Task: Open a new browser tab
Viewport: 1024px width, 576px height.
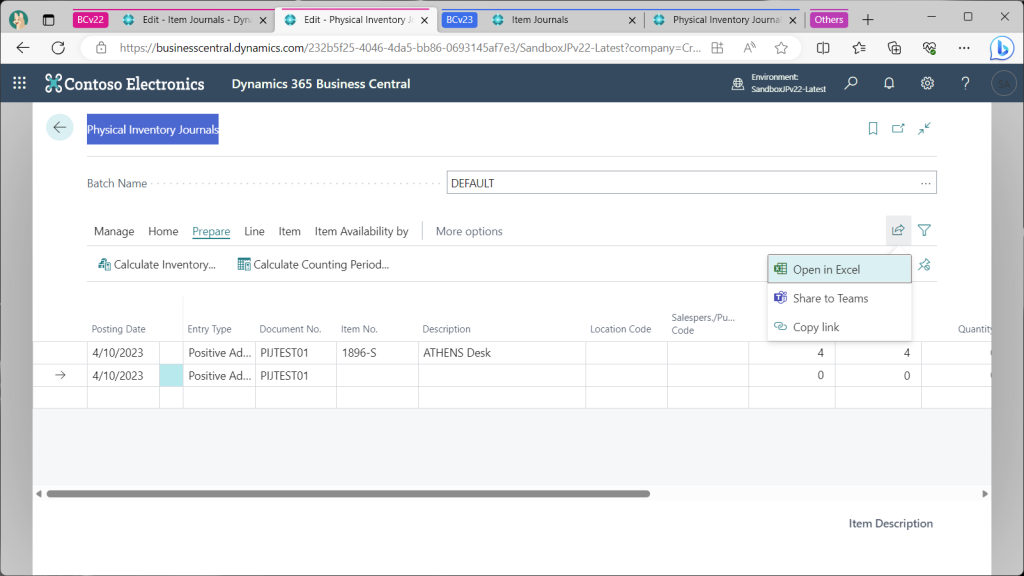Action: pyautogui.click(x=867, y=20)
